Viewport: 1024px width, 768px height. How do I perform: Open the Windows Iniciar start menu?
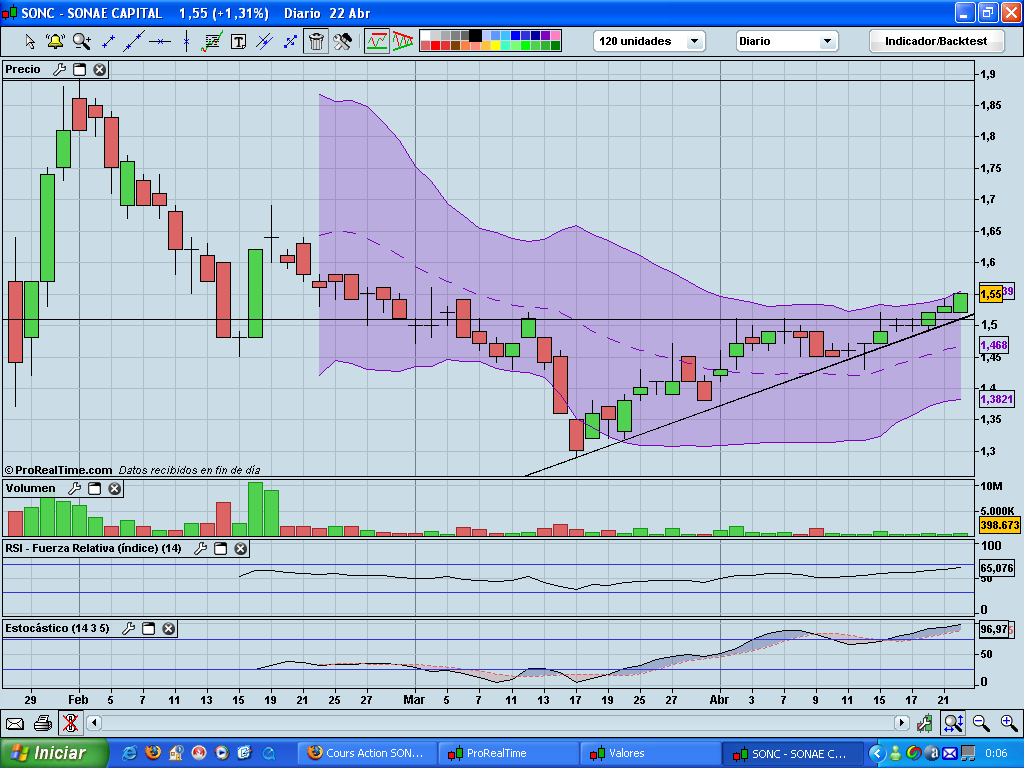tap(50, 753)
